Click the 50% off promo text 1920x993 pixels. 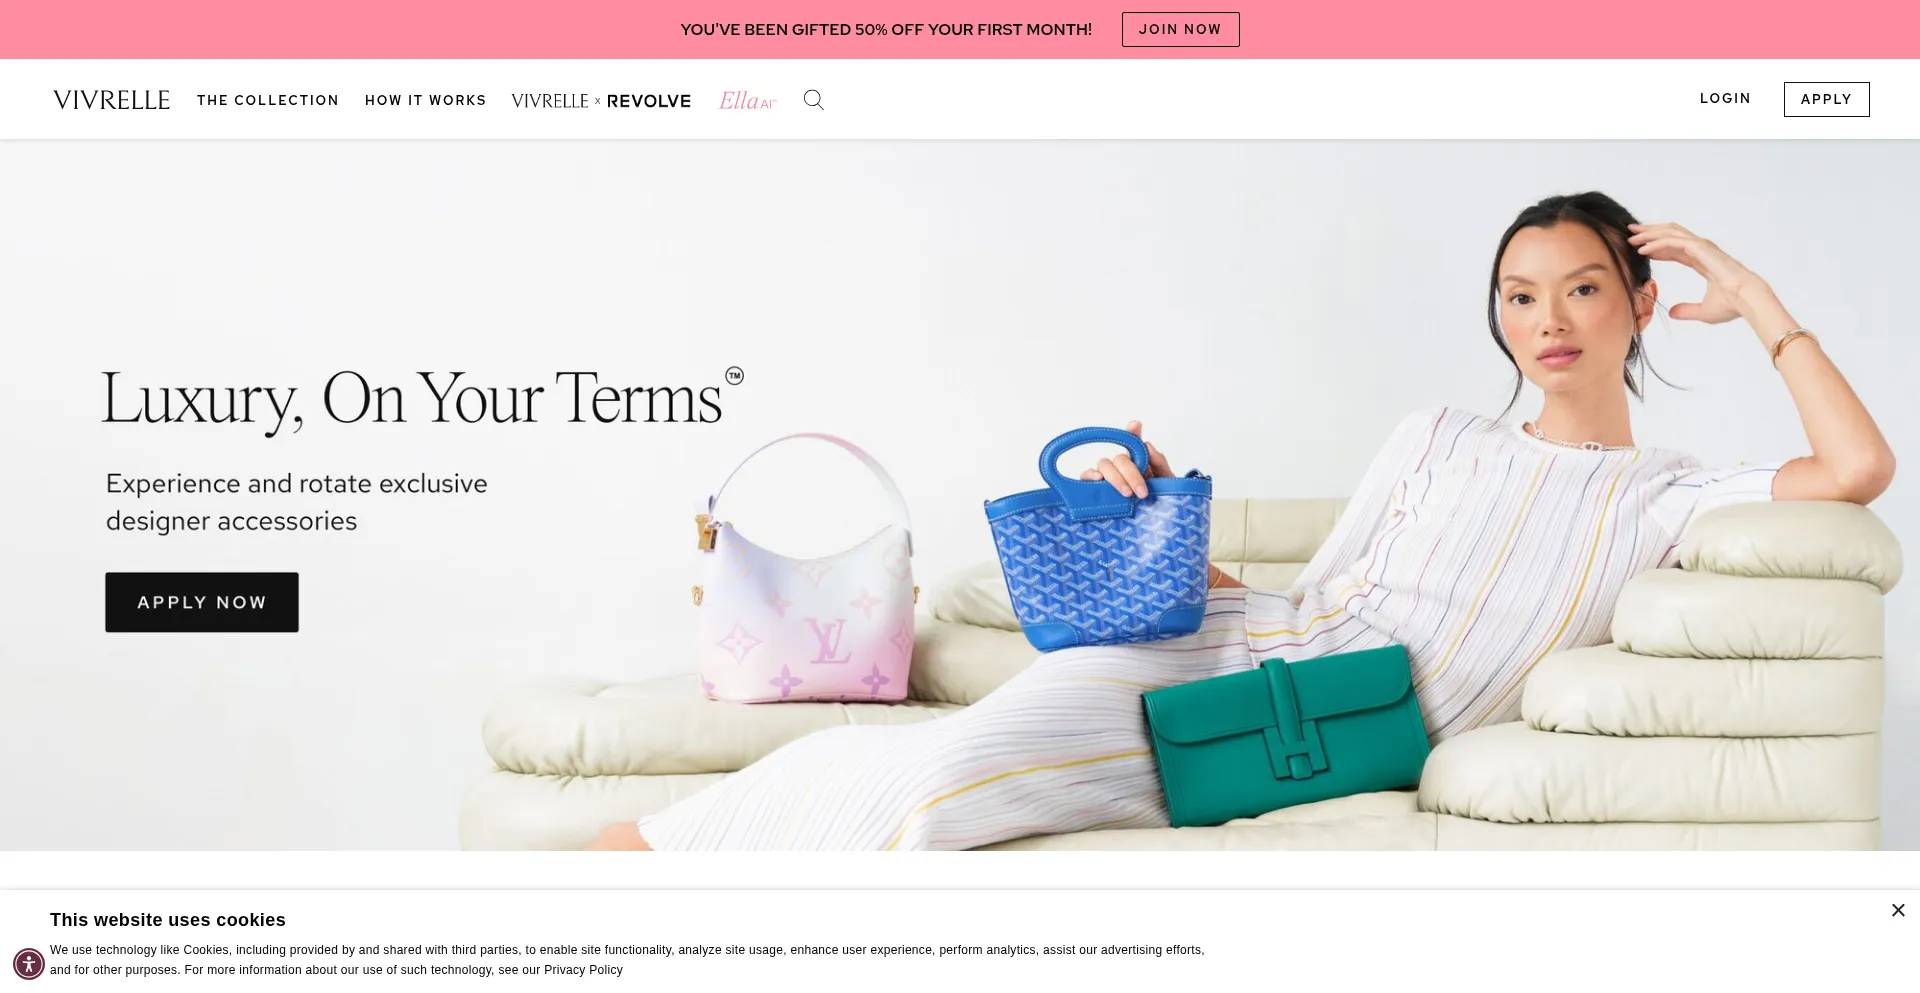click(x=886, y=30)
